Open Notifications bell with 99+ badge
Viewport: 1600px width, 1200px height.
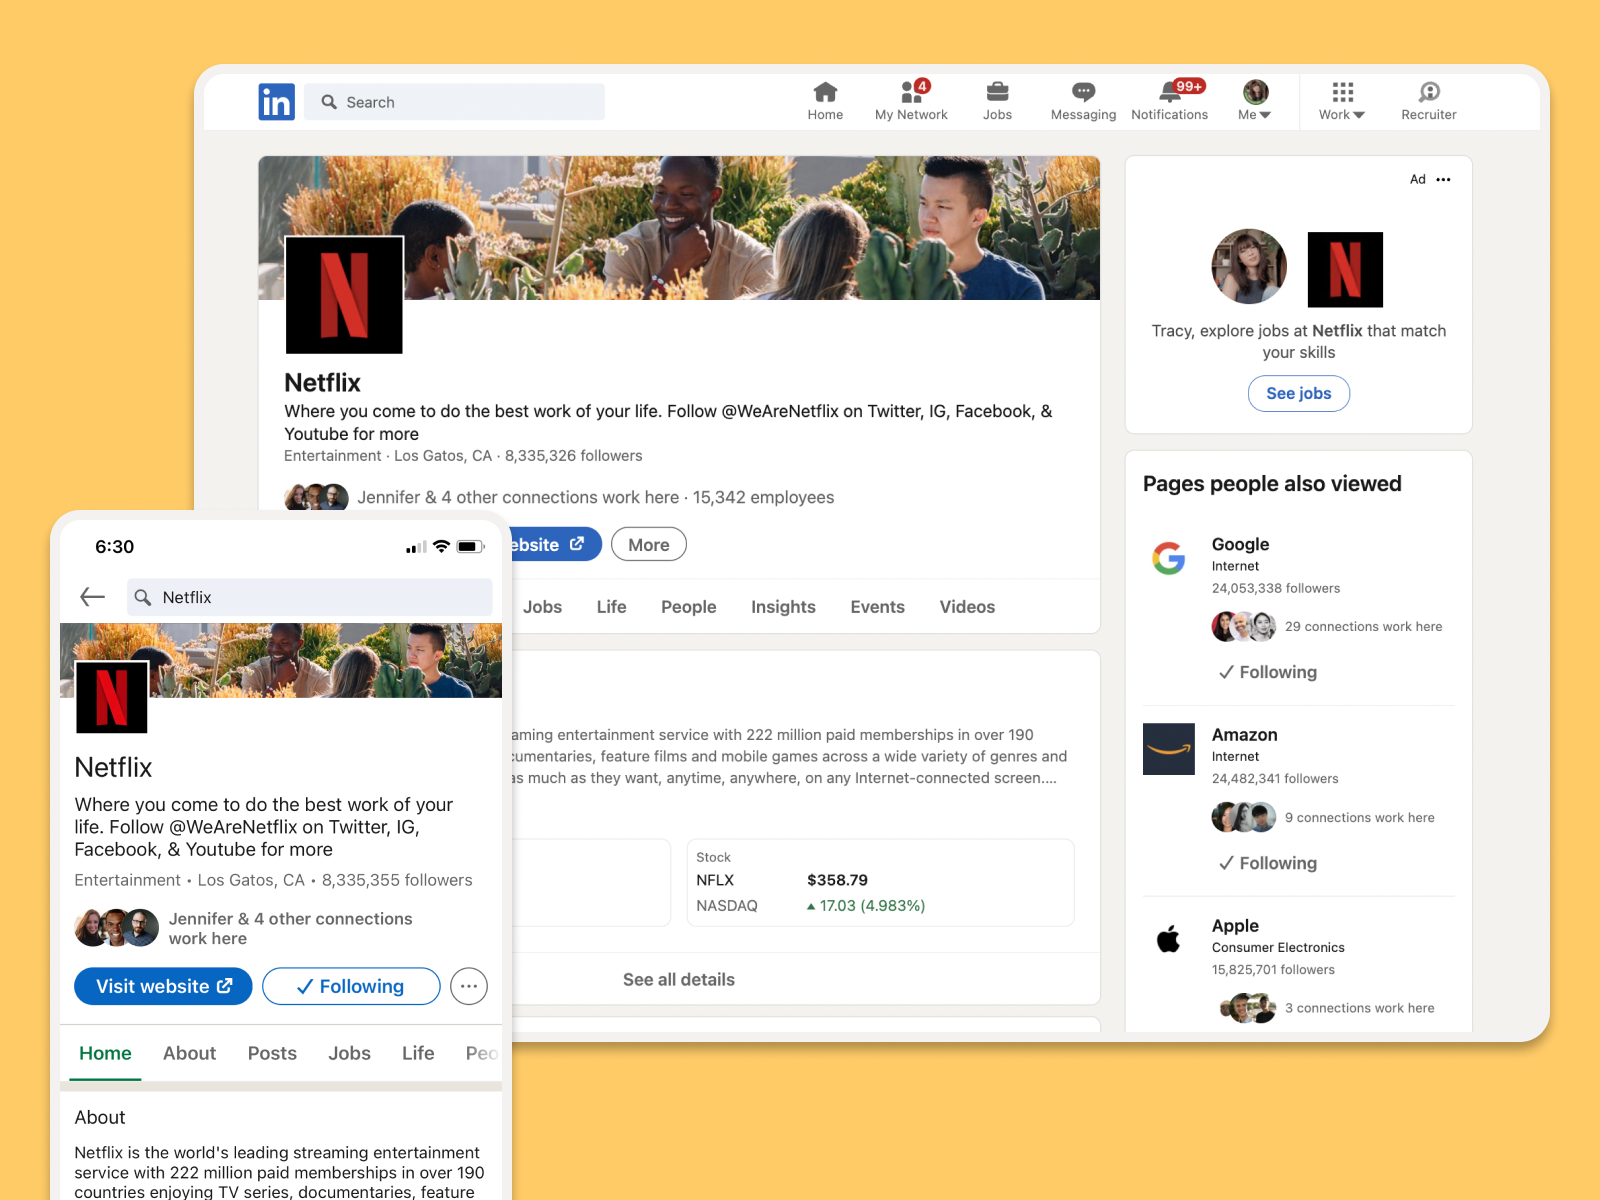pyautogui.click(x=1169, y=102)
